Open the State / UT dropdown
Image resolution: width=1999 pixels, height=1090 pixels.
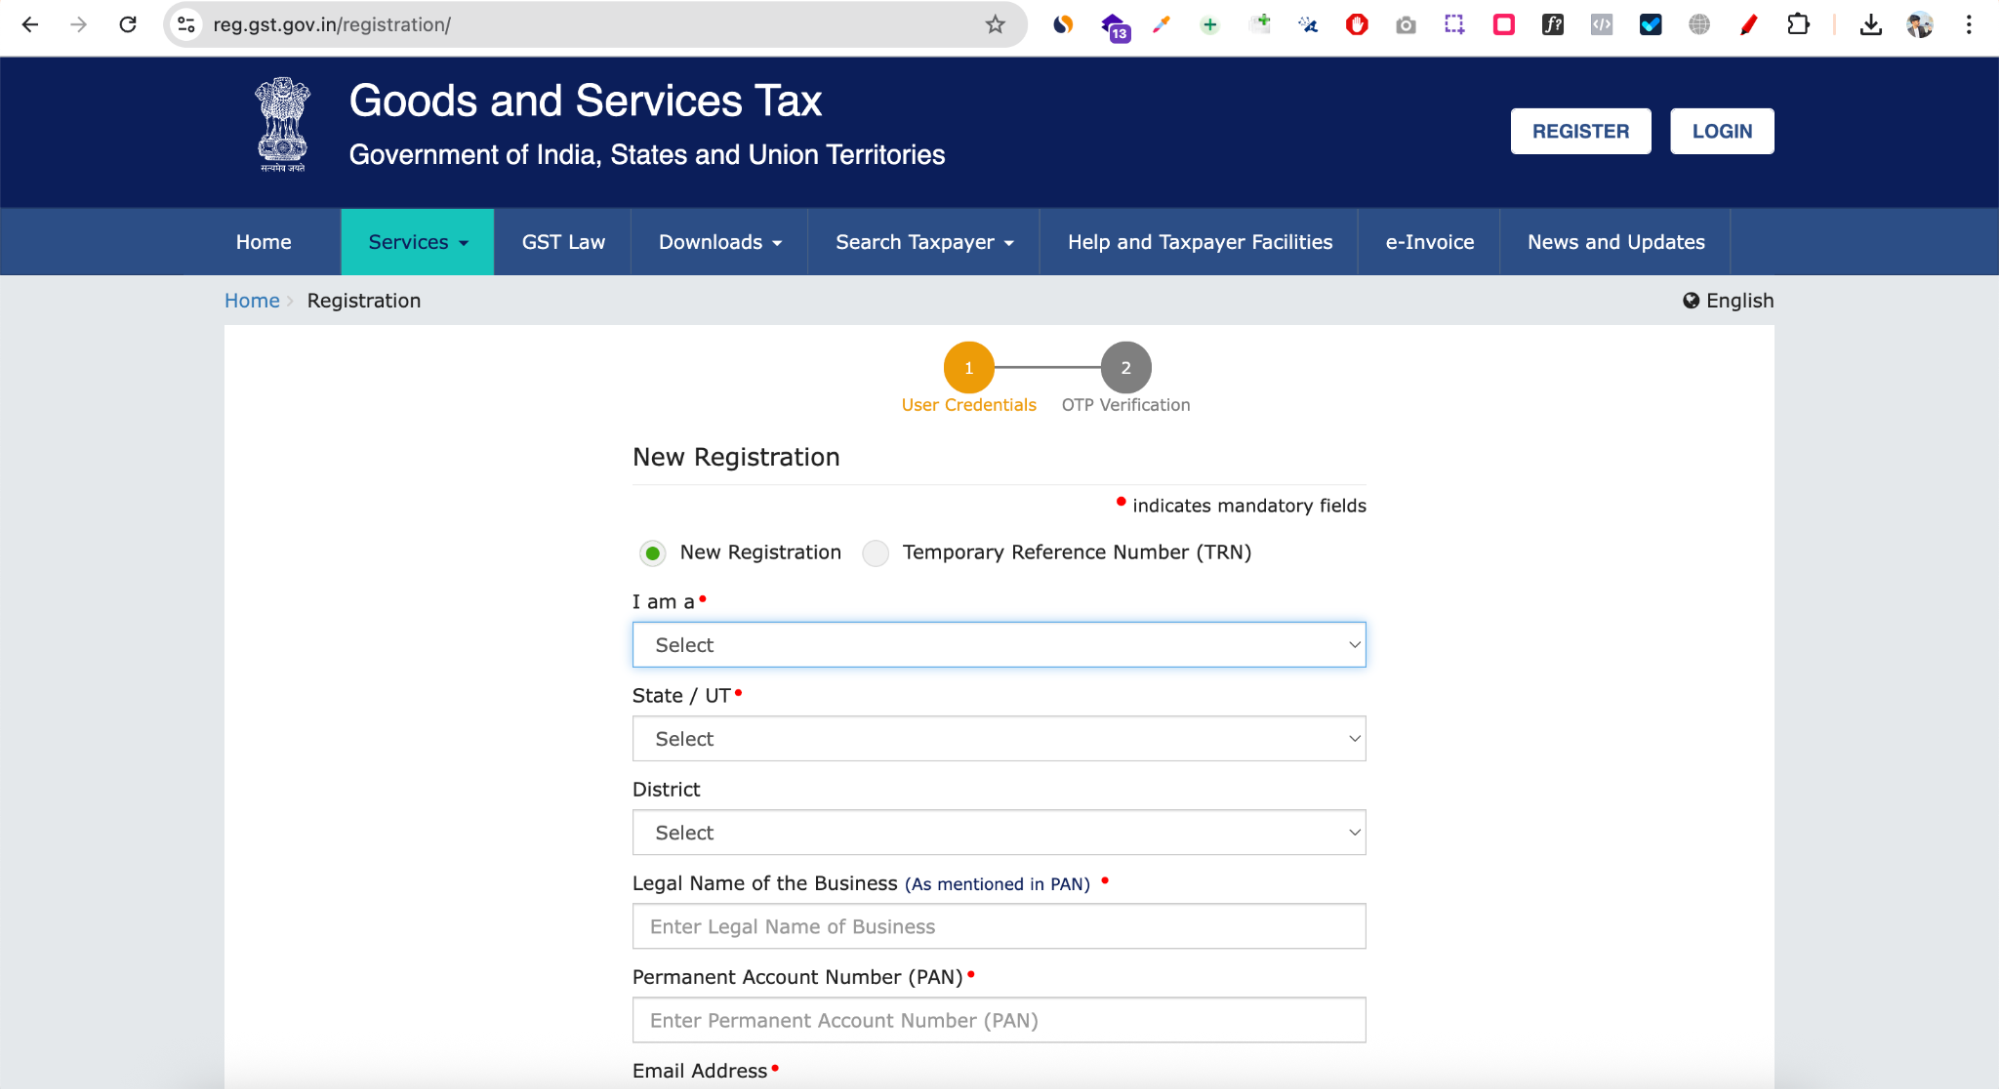point(998,738)
